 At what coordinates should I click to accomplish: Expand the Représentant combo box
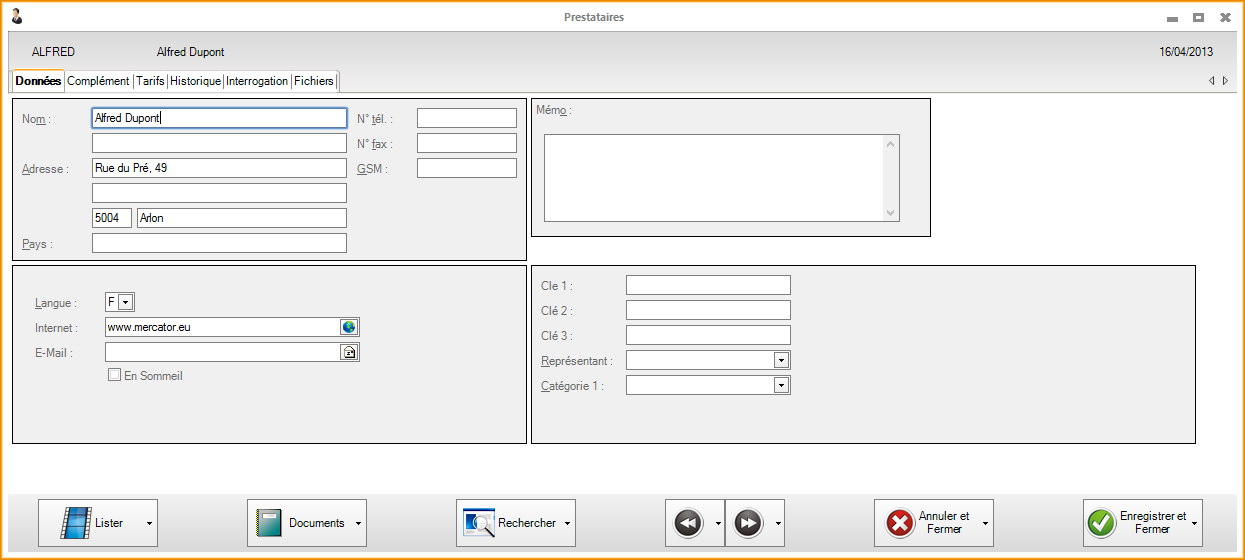[781, 360]
